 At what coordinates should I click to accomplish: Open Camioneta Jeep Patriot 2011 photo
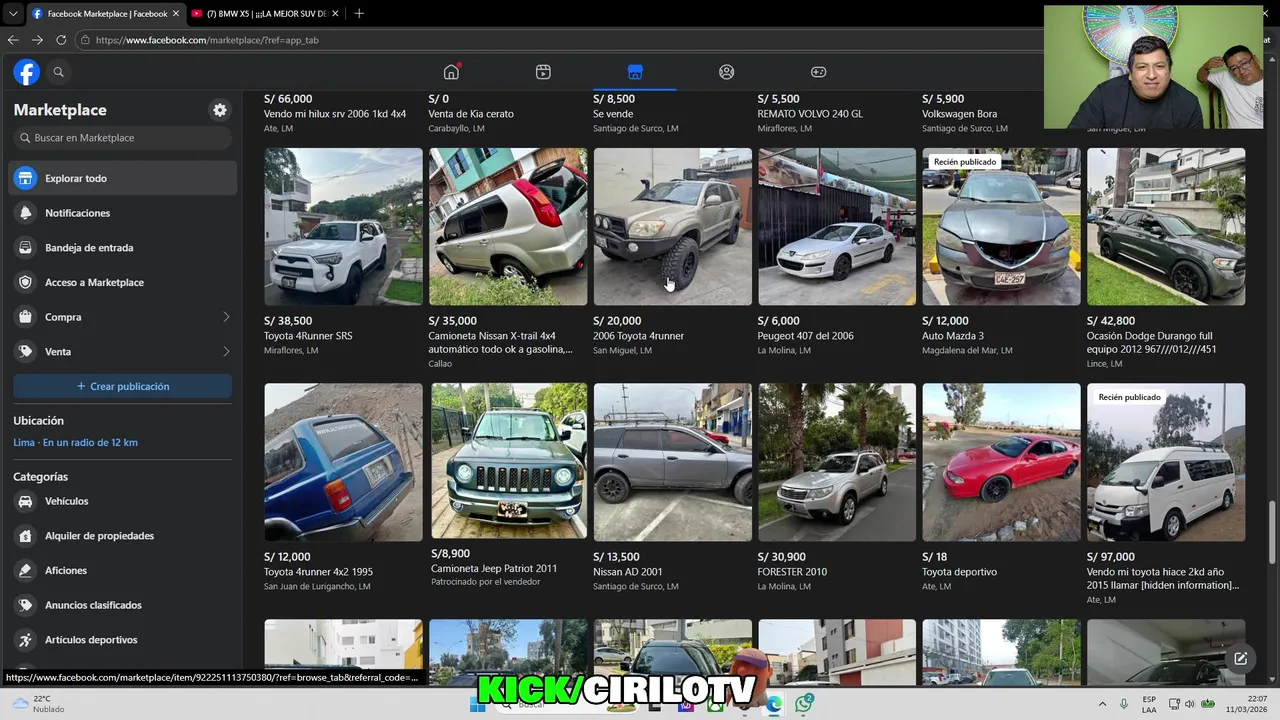[x=509, y=461]
